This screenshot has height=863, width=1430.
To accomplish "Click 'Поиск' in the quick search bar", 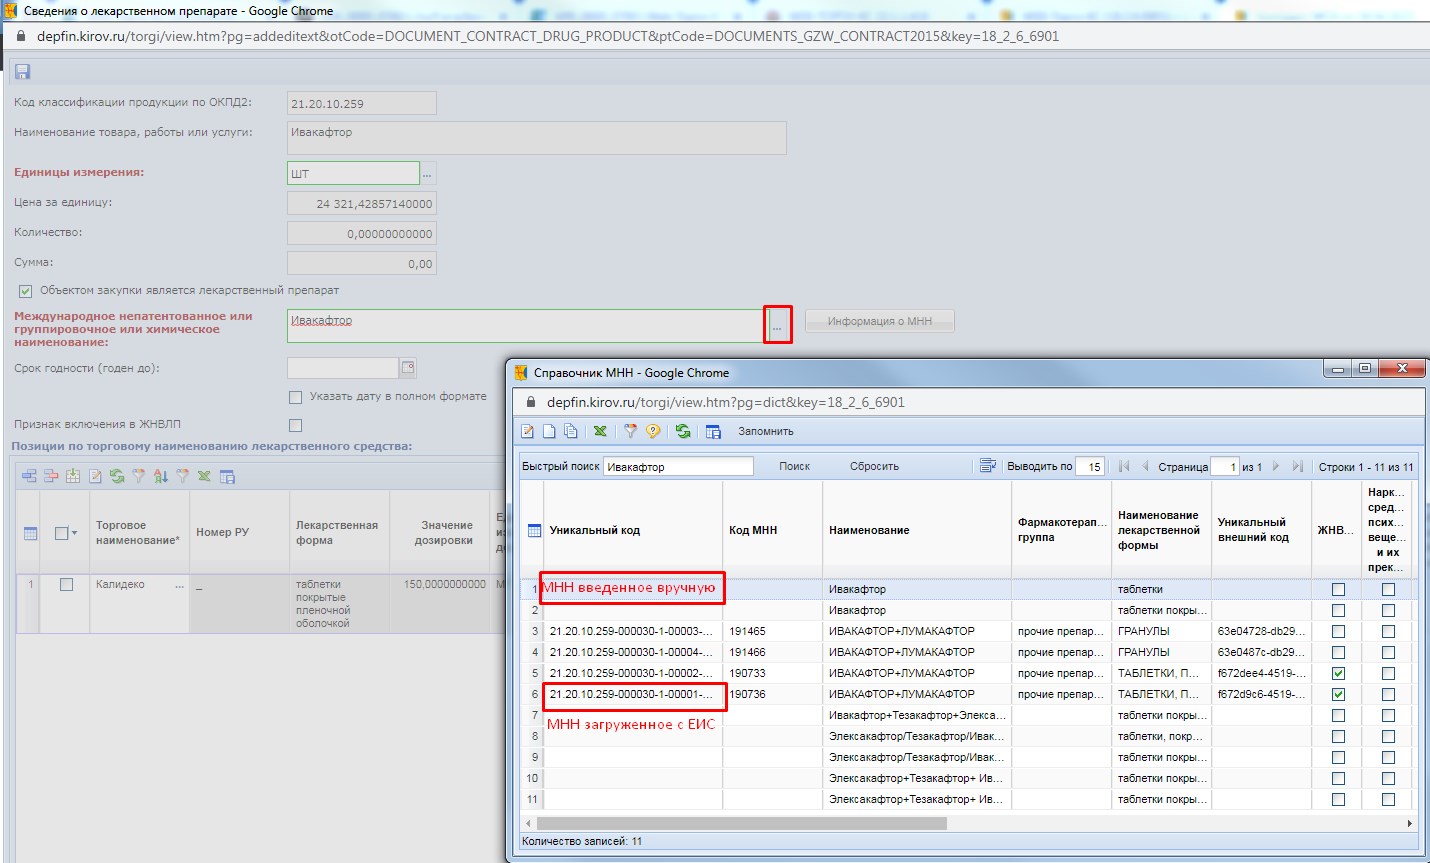I will (x=794, y=466).
